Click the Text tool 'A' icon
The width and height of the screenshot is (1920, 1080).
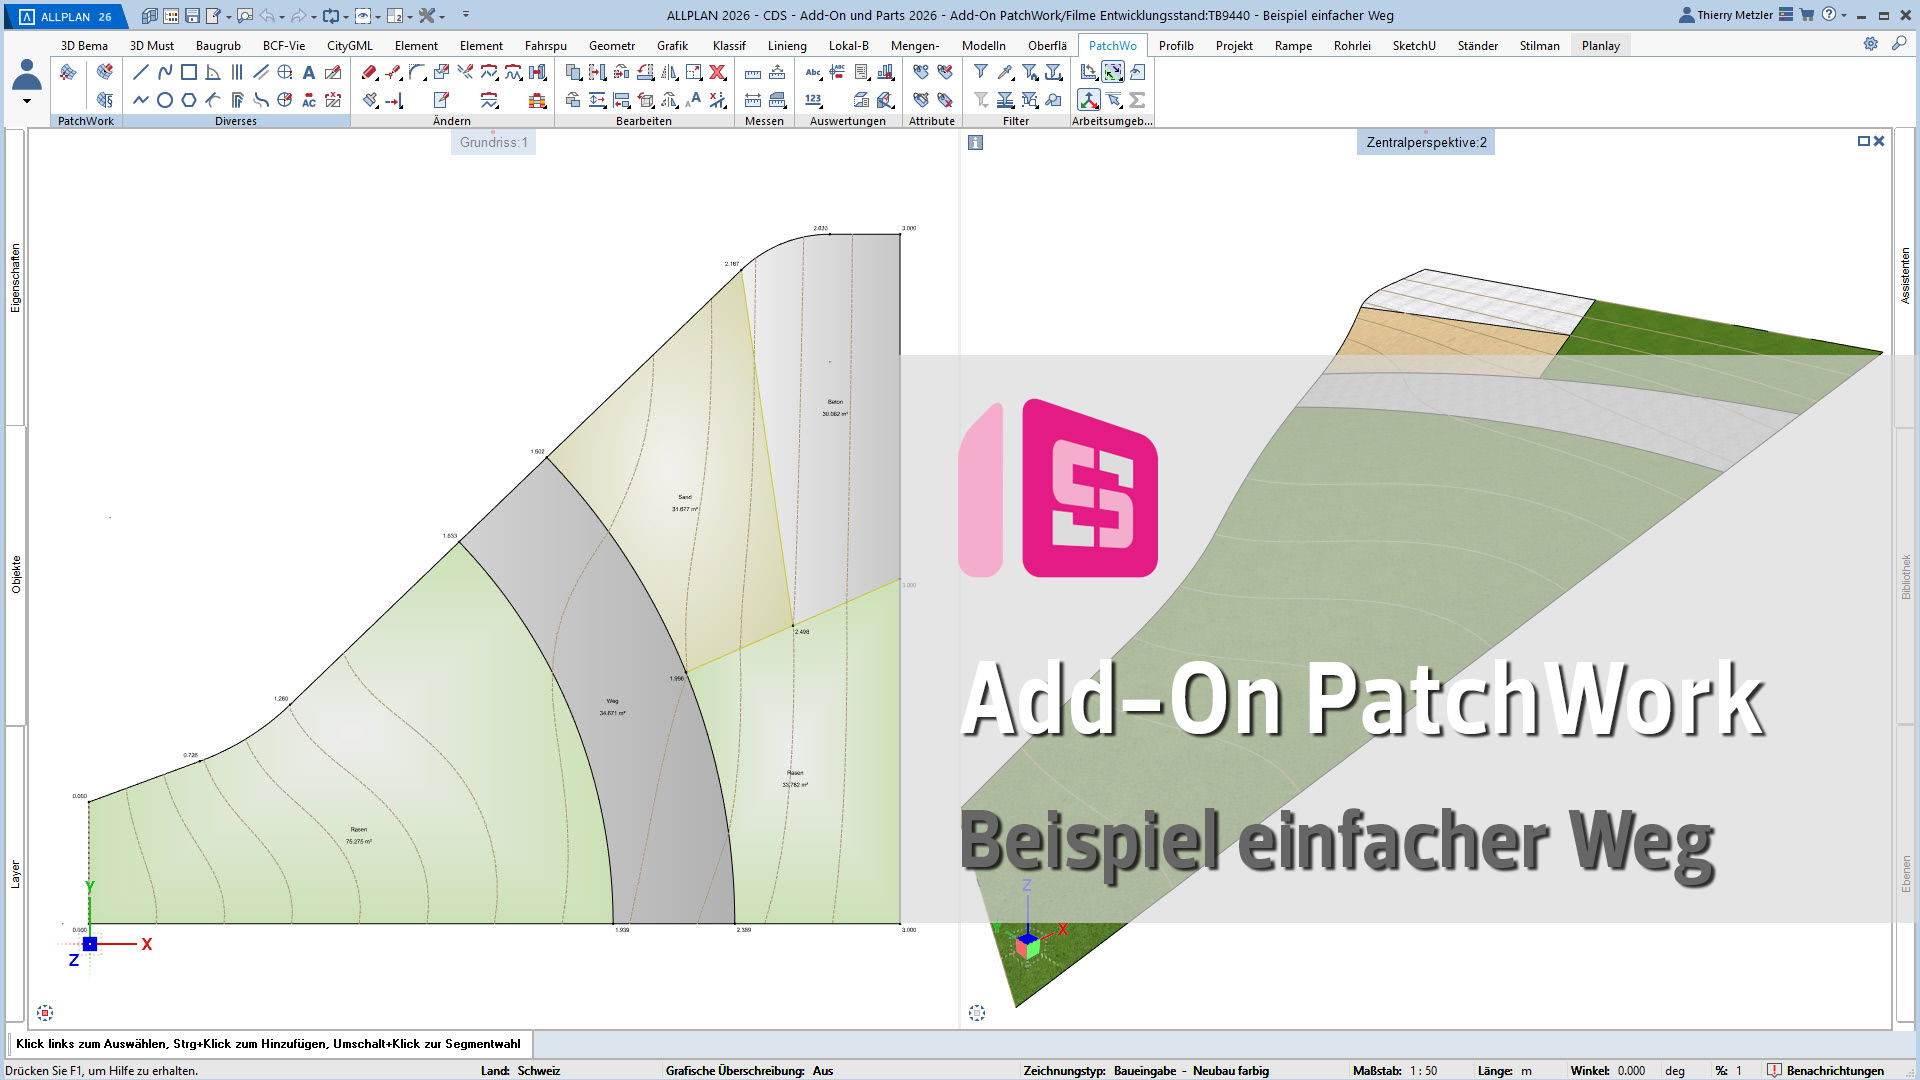coord(309,72)
